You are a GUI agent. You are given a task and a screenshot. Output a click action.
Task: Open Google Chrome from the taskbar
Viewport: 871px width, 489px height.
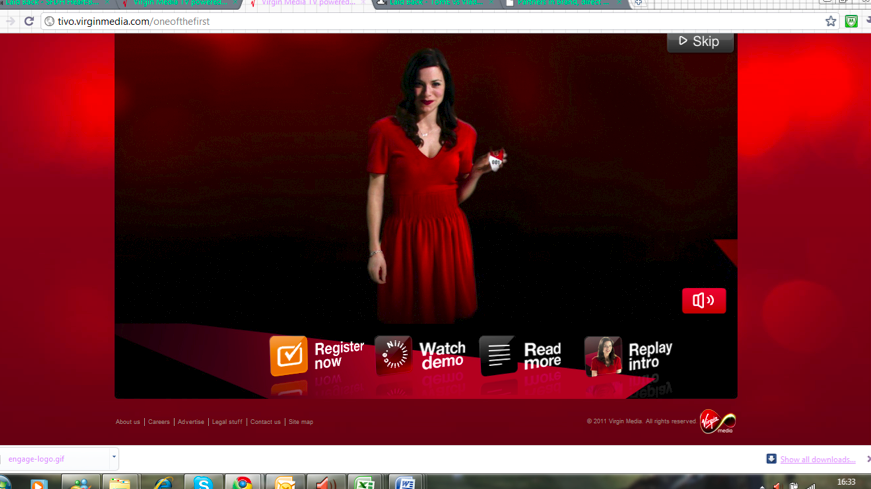tap(243, 482)
